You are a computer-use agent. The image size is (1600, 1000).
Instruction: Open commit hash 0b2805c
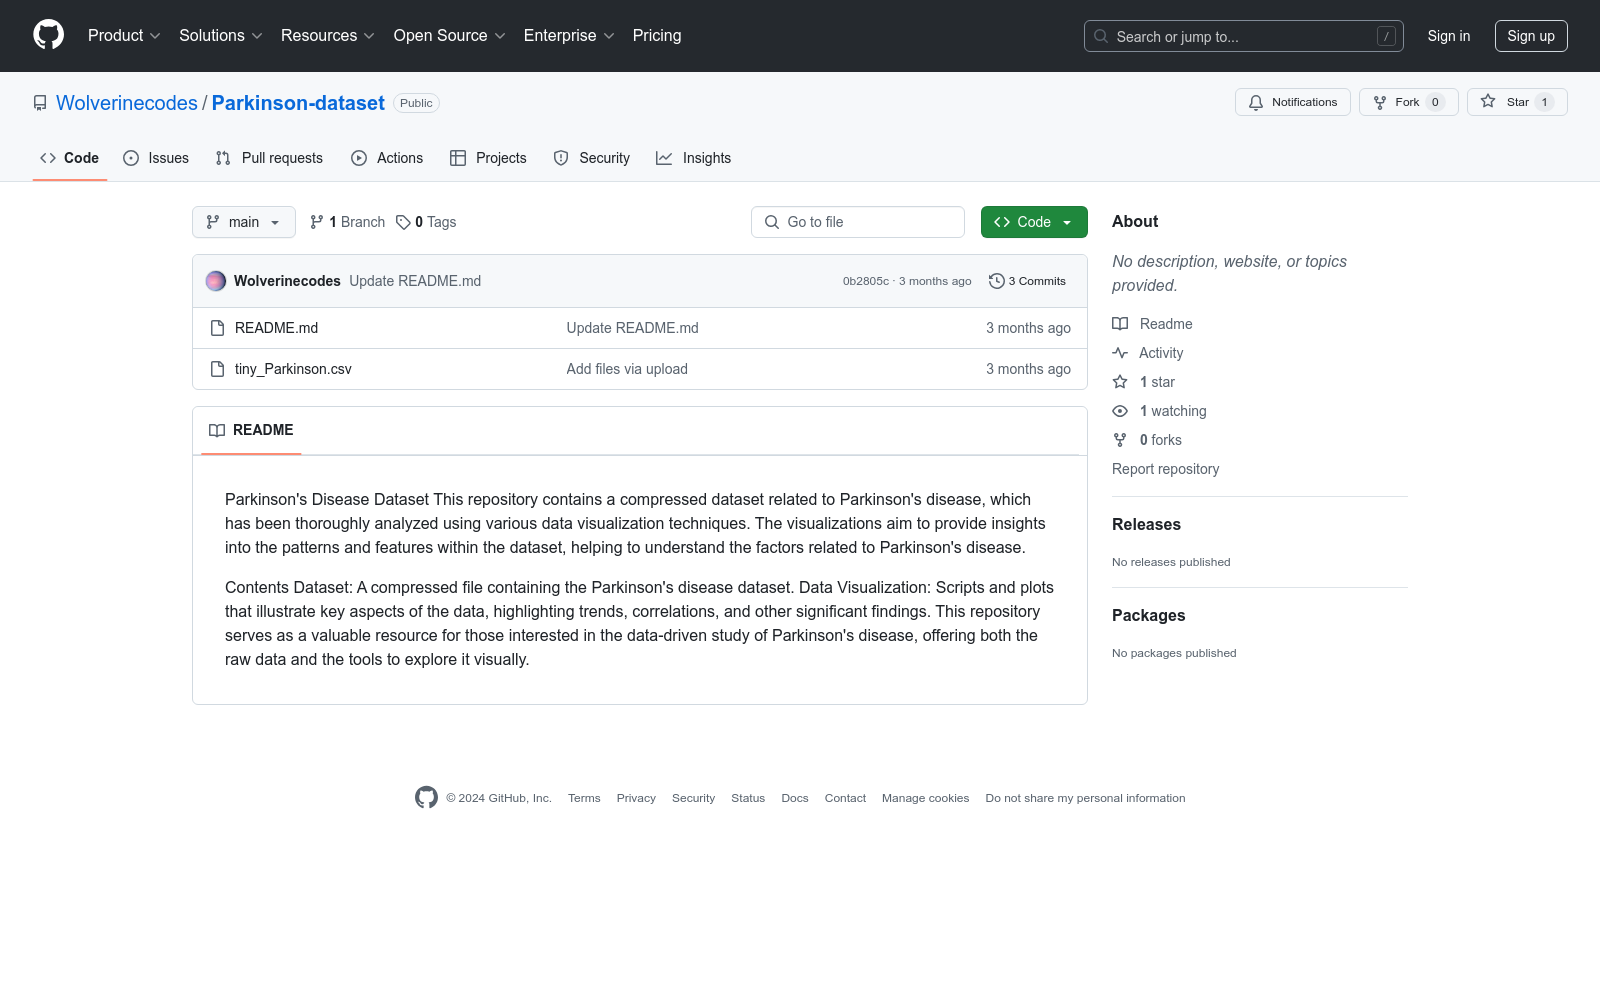tap(865, 281)
